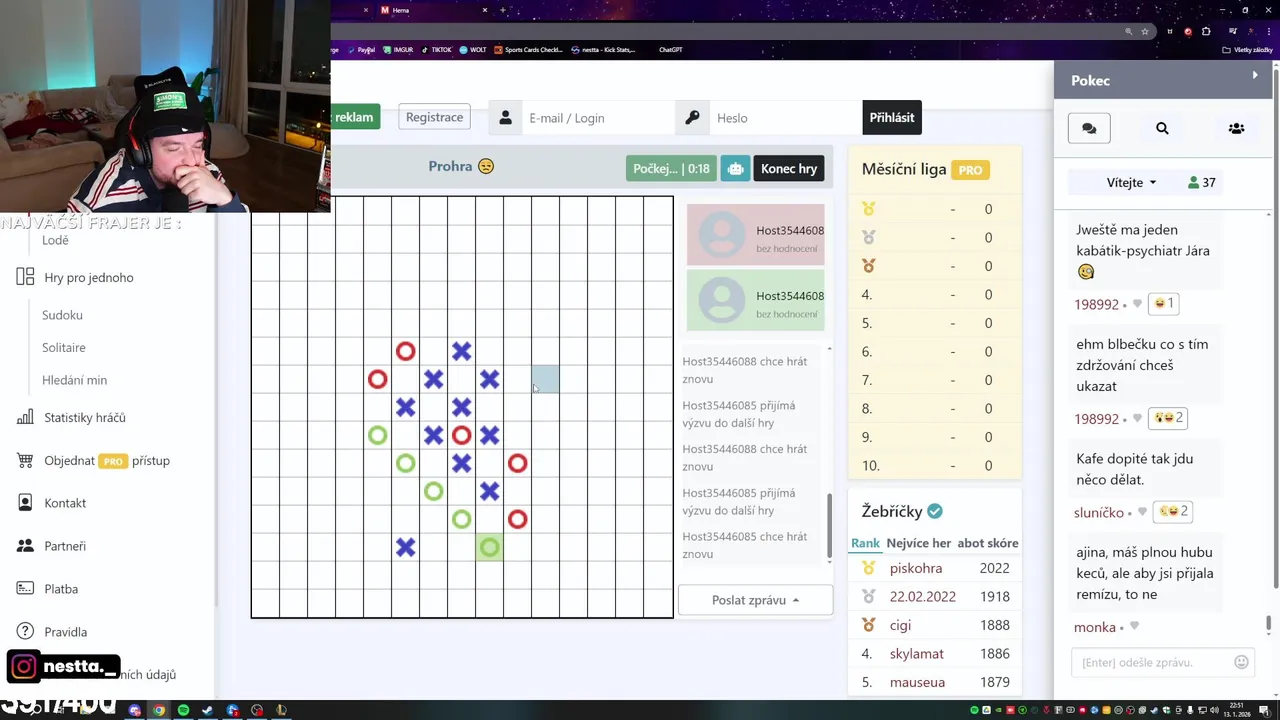The width and height of the screenshot is (1280, 720).
Task: Open the Registrace link
Action: [434, 117]
